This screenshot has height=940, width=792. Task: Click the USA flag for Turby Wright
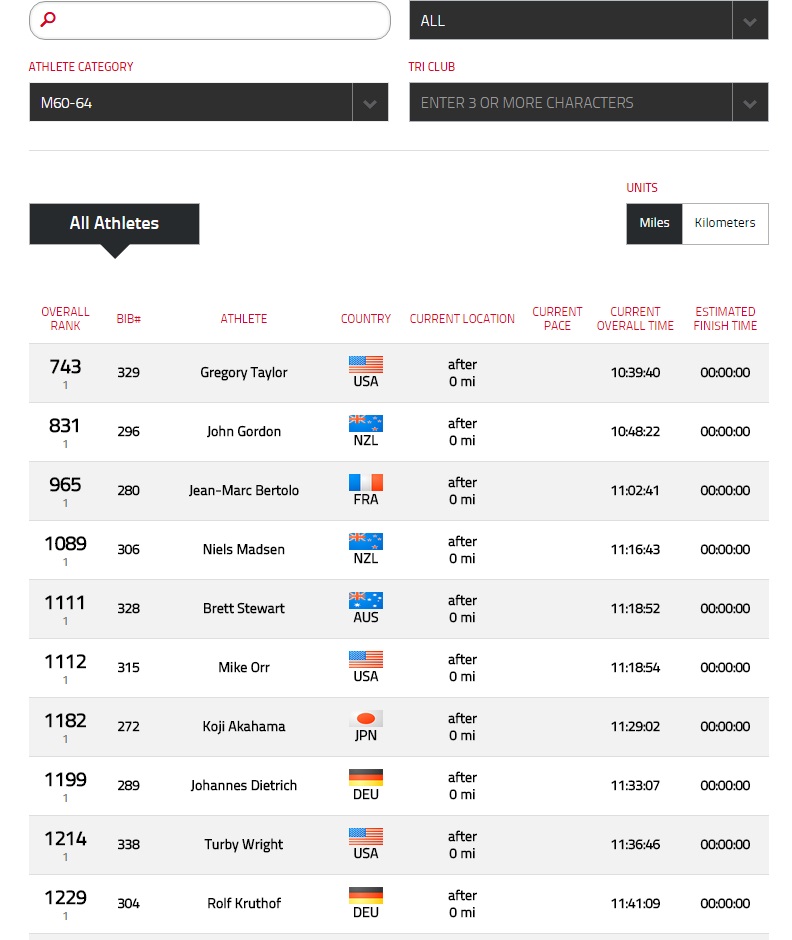pyautogui.click(x=366, y=836)
